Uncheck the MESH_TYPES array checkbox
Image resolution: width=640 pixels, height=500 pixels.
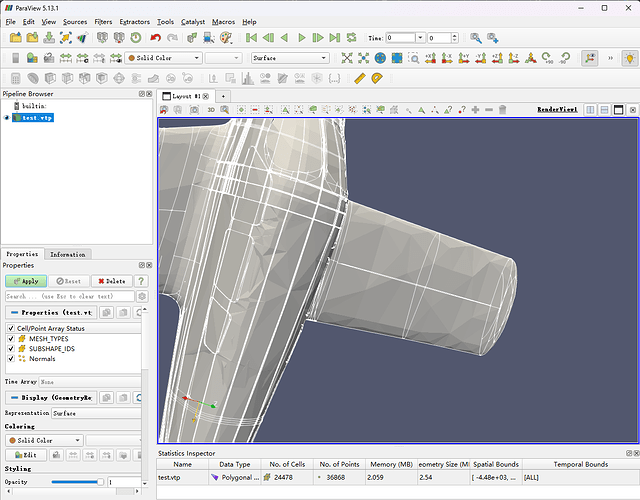pos(12,339)
